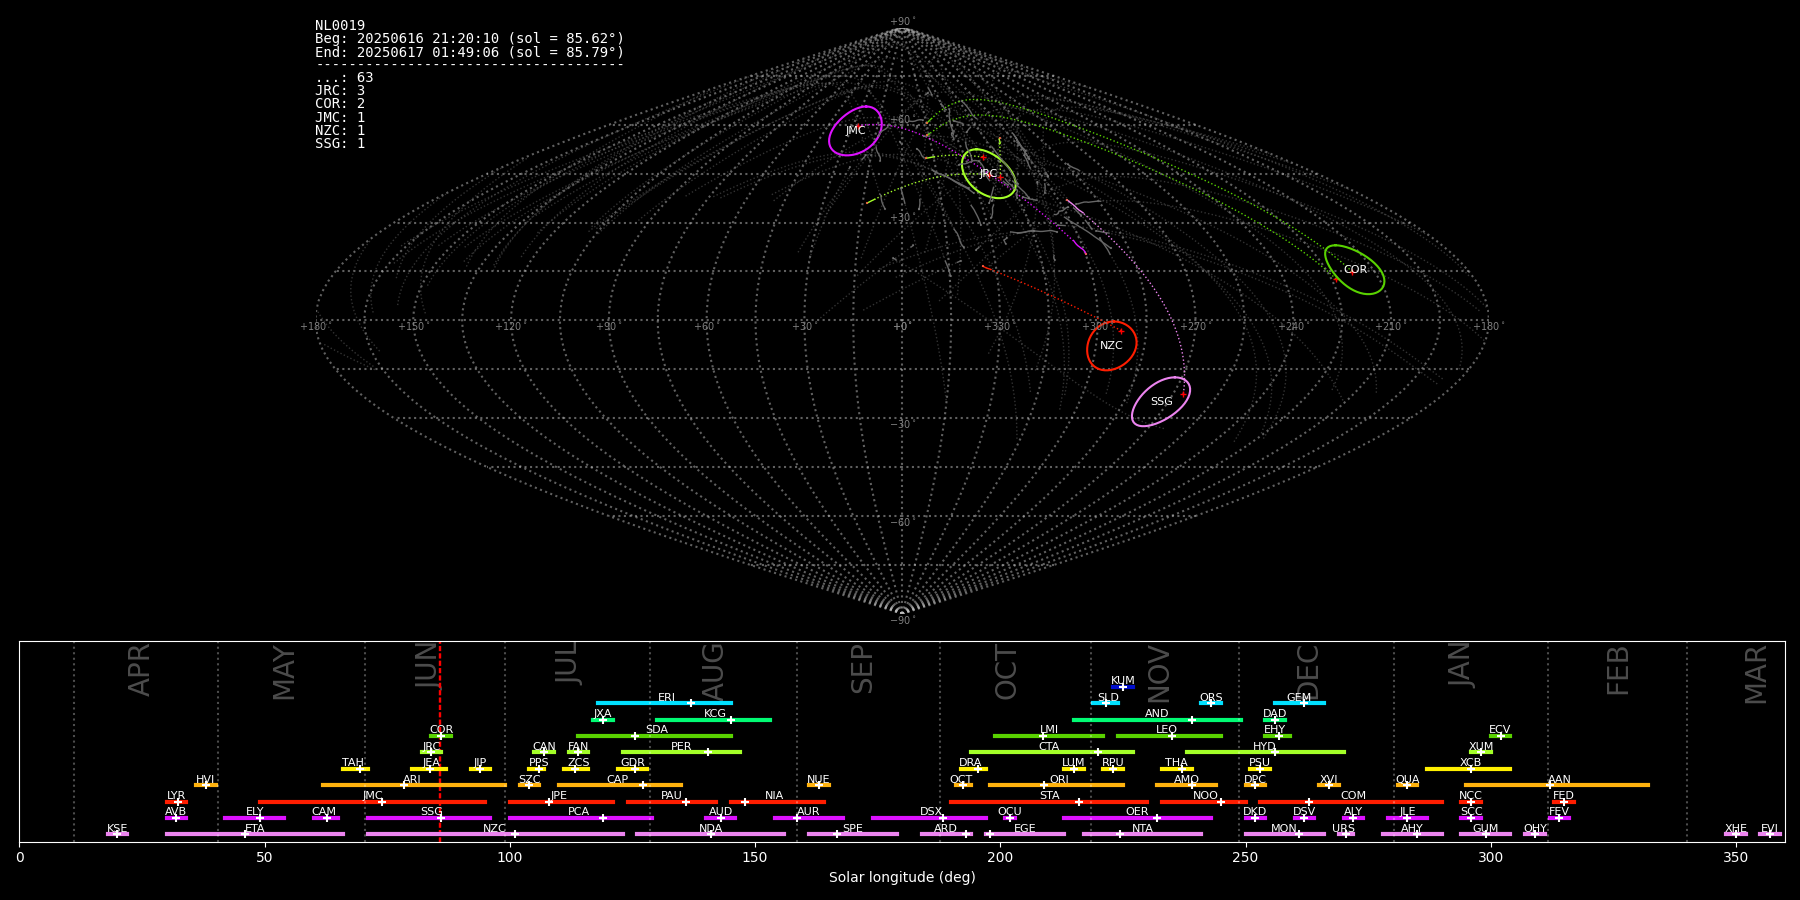Click the CTA shower bar
Image resolution: width=1800 pixels, height=900 pixels.
click(x=1052, y=752)
